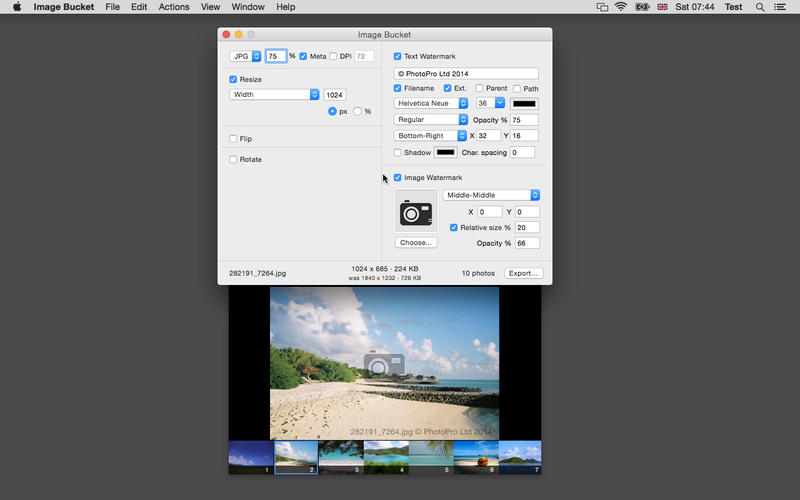Click the image watermark Opacity field 66
The height and width of the screenshot is (500, 800).
(x=527, y=243)
